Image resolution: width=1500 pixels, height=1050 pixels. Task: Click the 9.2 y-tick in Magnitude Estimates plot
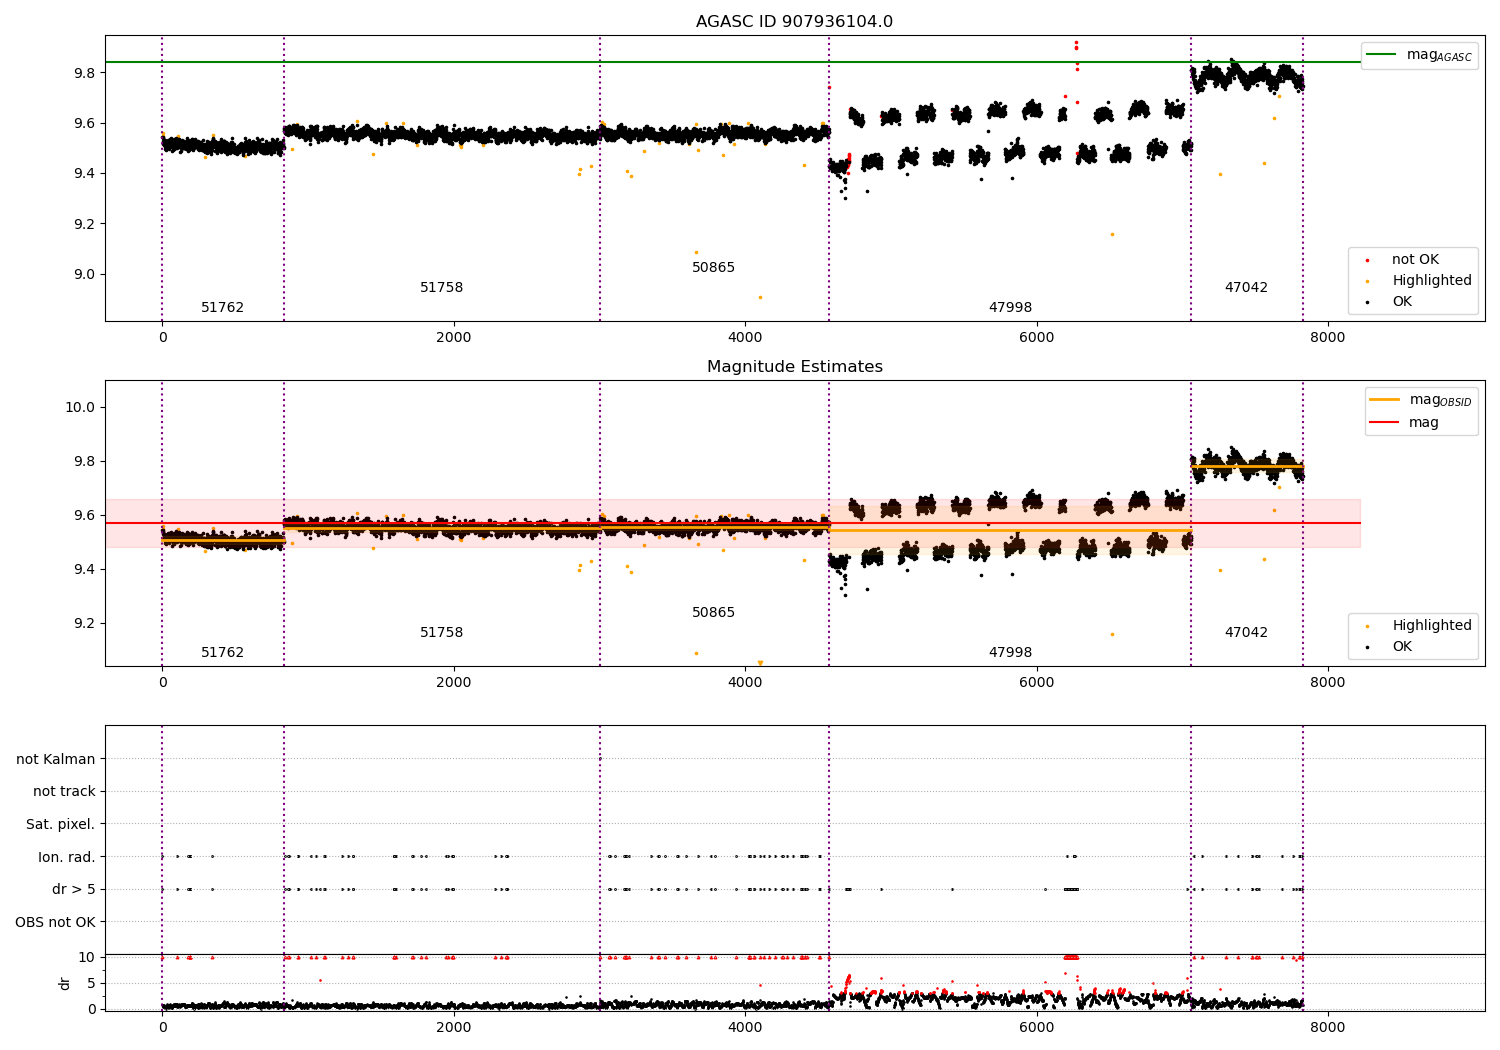(x=83, y=624)
